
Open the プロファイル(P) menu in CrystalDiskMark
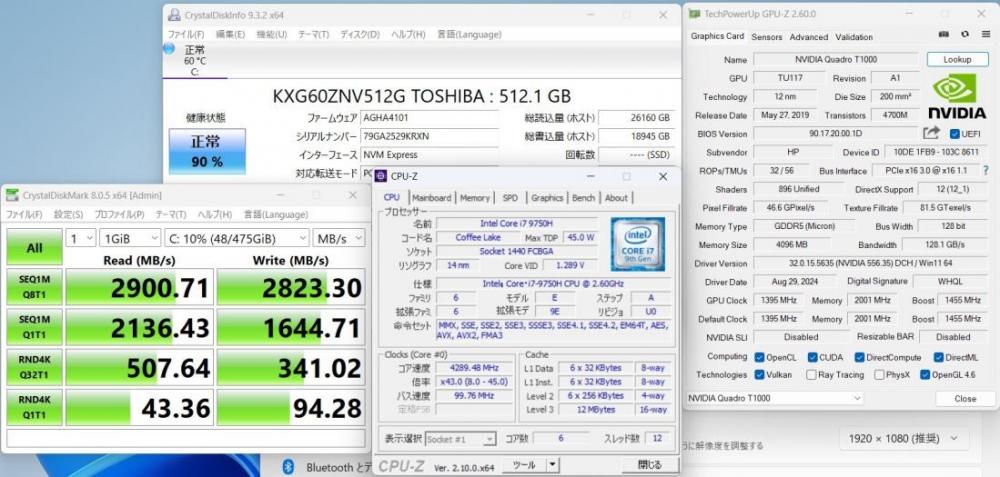tap(119, 214)
